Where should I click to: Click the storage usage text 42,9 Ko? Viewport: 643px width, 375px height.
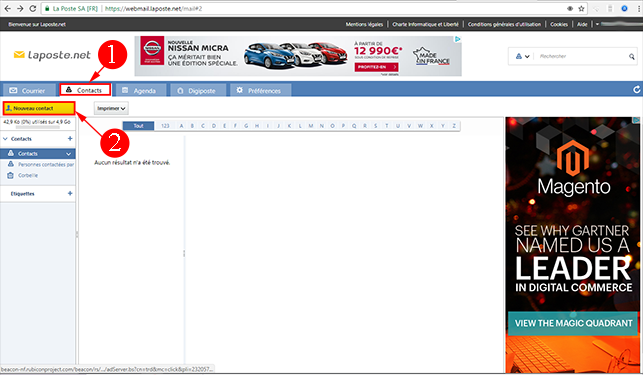click(x=37, y=122)
